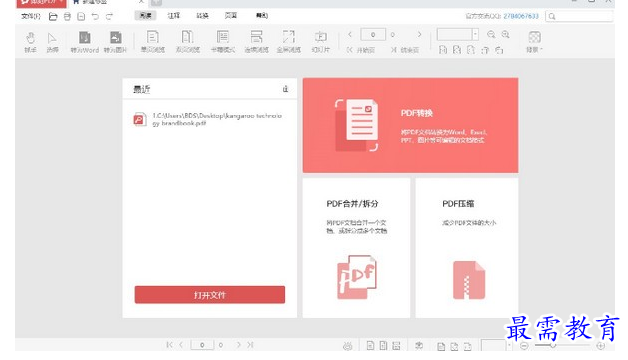Start slideshow mode
This screenshot has width=628, height=360.
(x=320, y=42)
